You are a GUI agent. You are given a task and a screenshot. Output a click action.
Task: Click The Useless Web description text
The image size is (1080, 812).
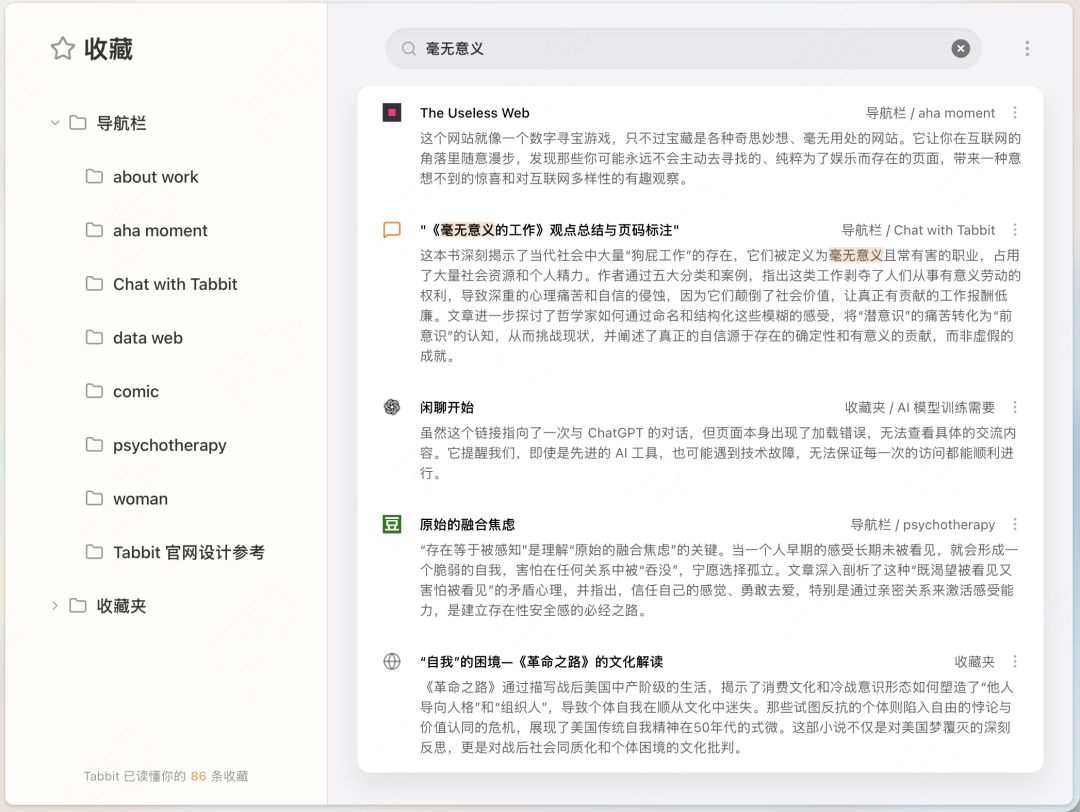tap(720, 158)
